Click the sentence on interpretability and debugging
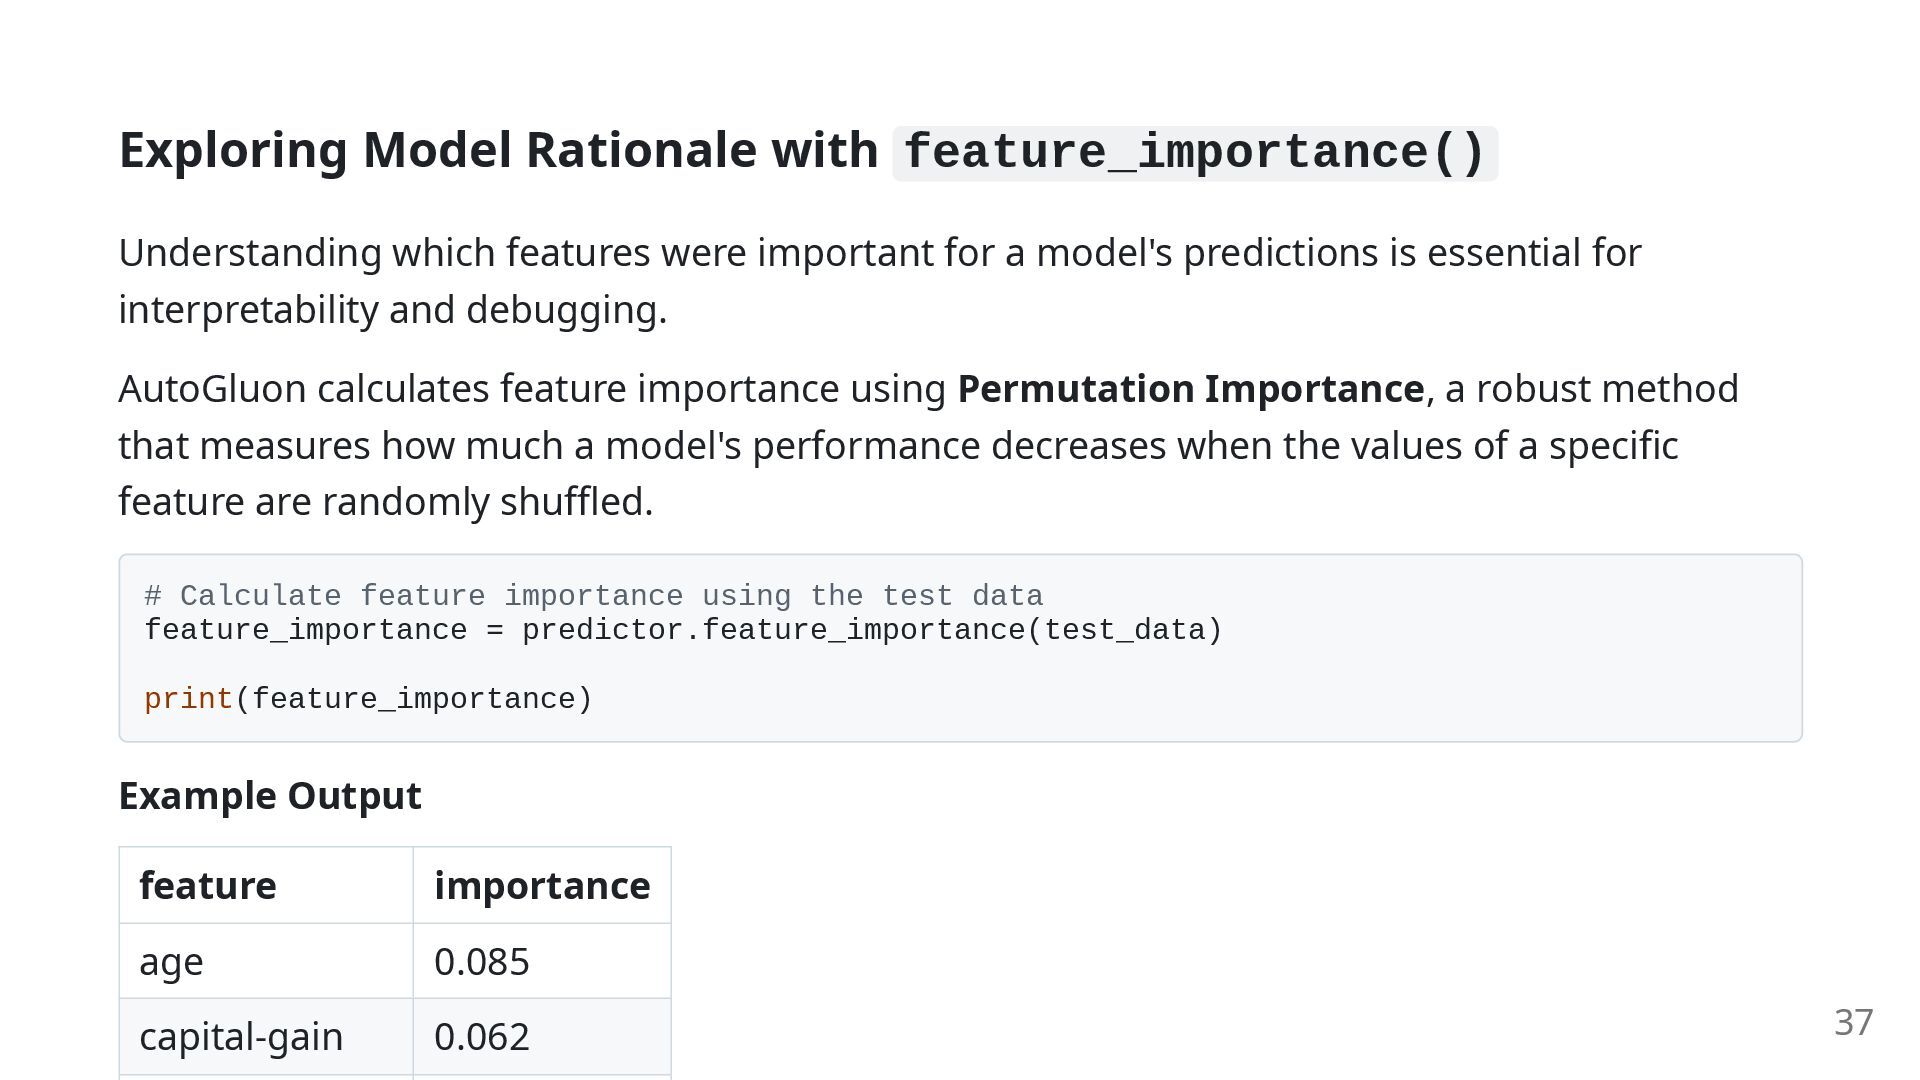Image resolution: width=1920 pixels, height=1080 pixels. pyautogui.click(x=880, y=281)
